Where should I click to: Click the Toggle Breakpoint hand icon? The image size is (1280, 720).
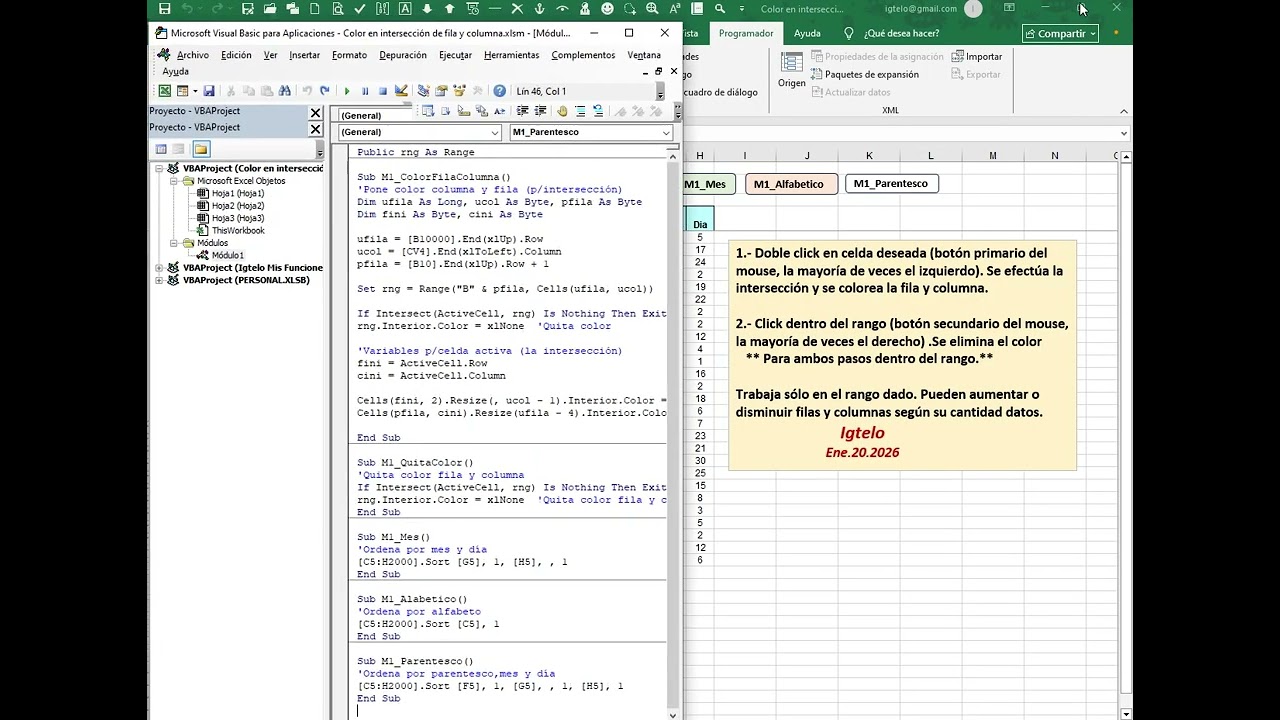tap(562, 111)
